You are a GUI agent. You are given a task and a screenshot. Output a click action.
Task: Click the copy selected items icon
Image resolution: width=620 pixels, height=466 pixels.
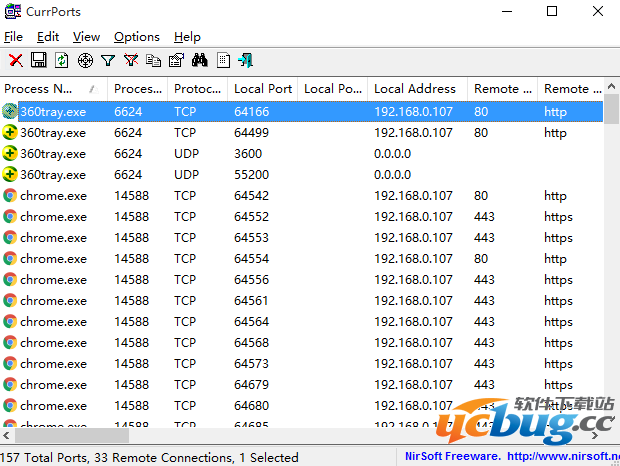153,61
